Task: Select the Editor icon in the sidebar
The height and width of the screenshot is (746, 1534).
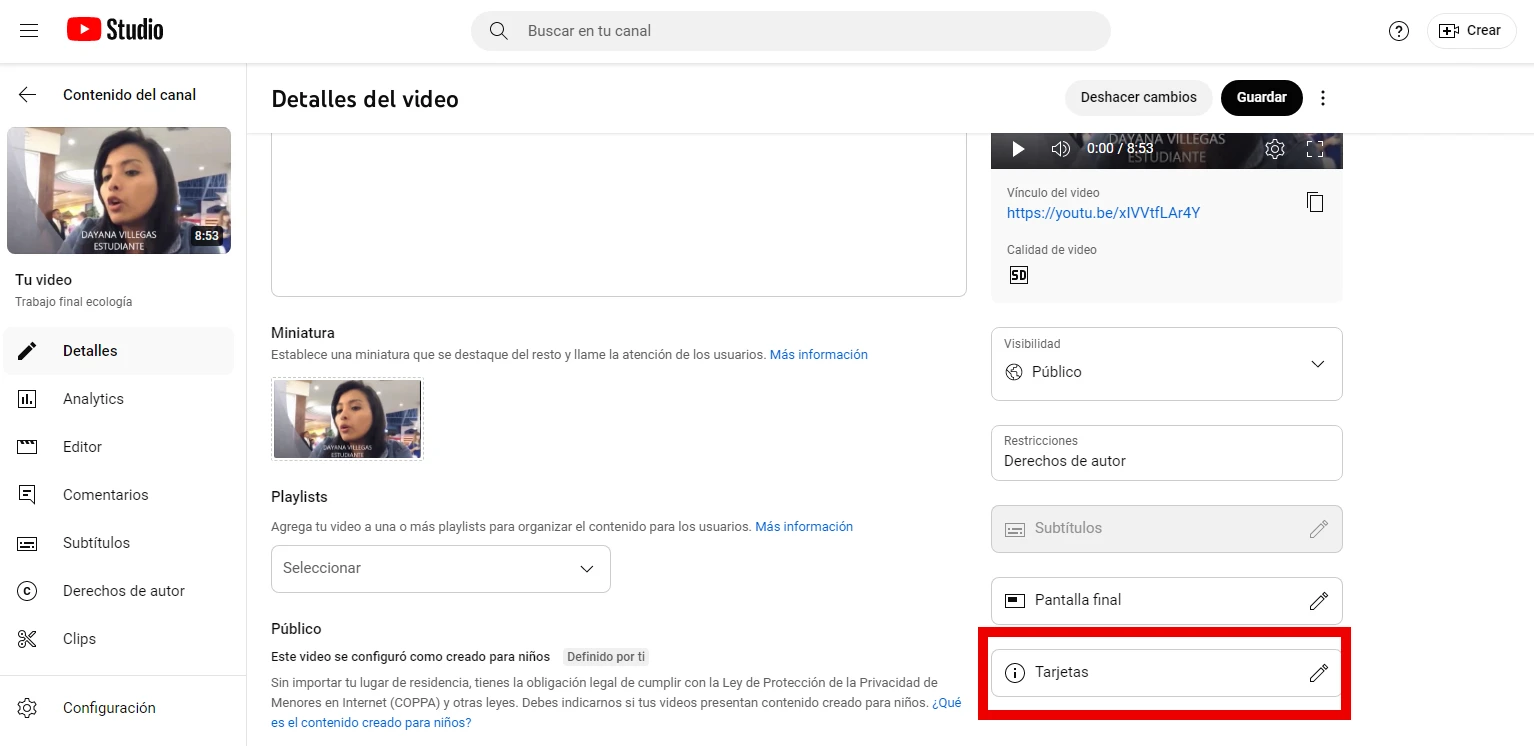Action: (84, 446)
